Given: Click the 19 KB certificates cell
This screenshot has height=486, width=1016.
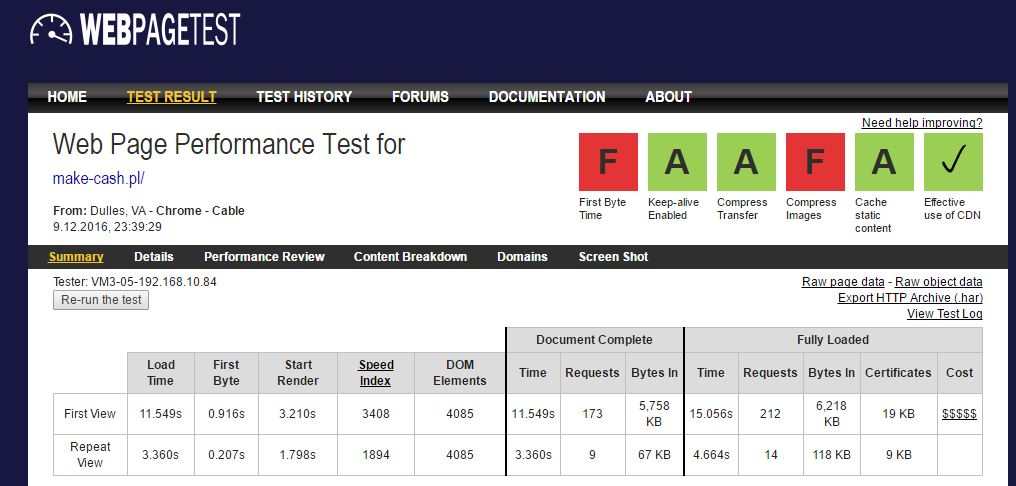Looking at the screenshot, I should (x=898, y=414).
